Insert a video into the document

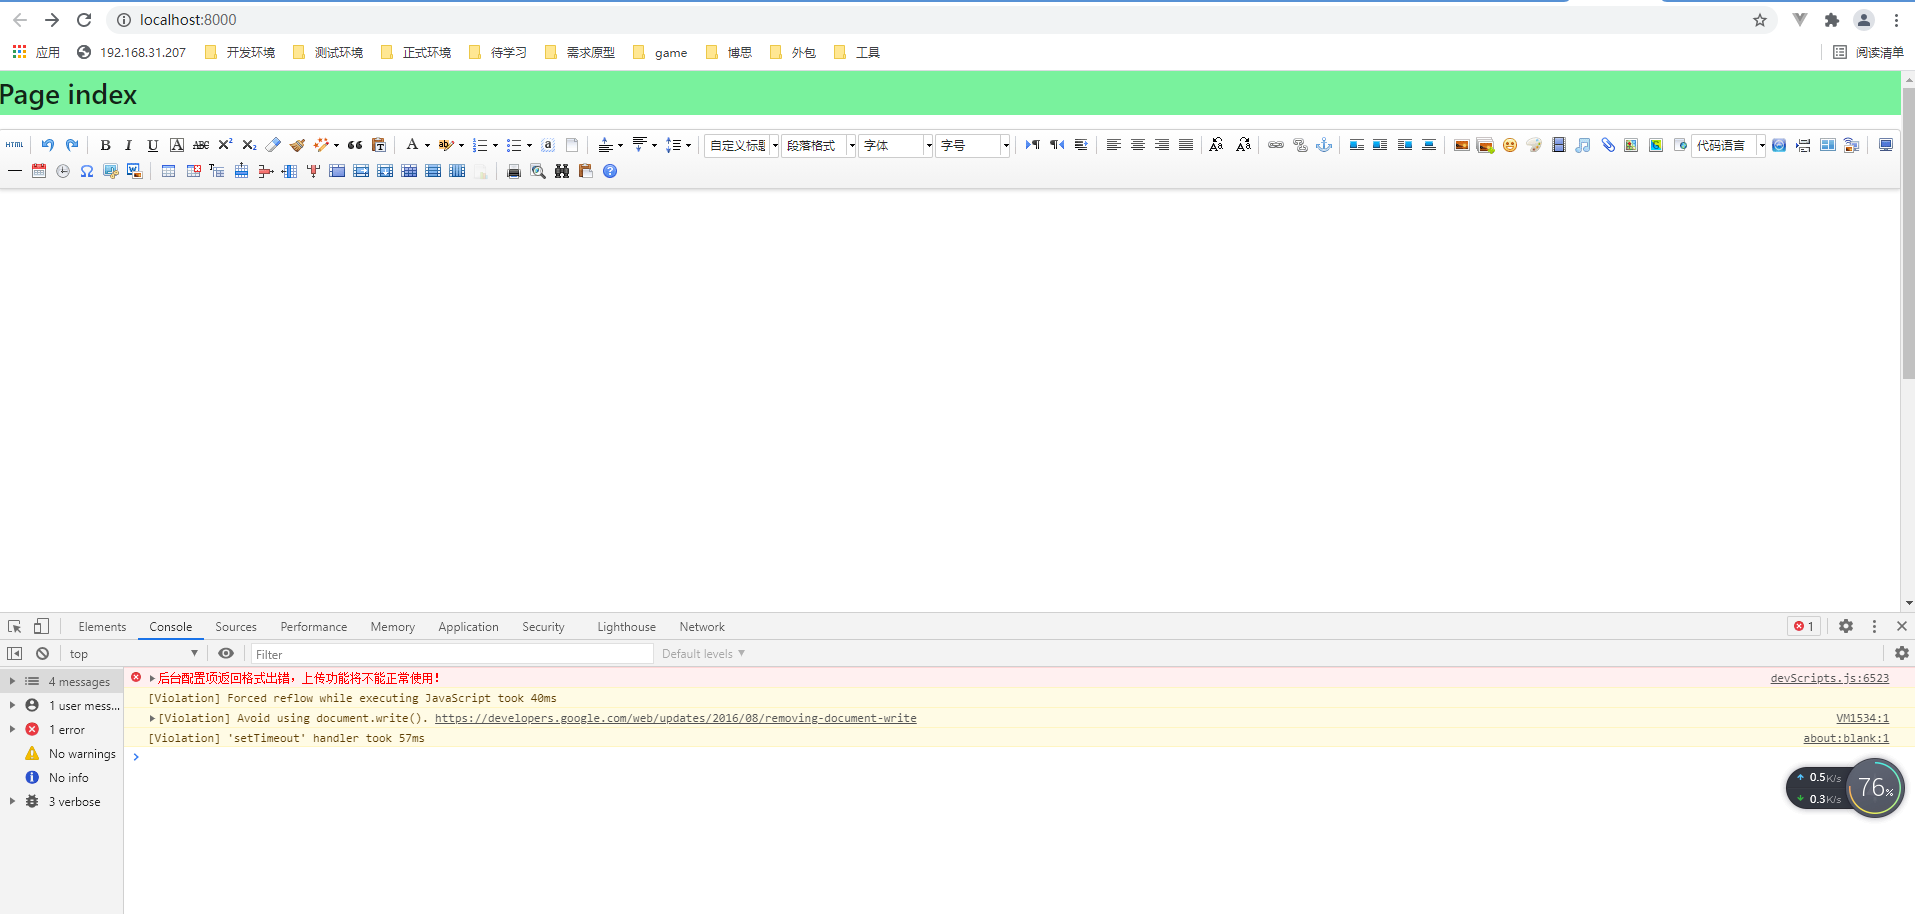pos(1558,146)
